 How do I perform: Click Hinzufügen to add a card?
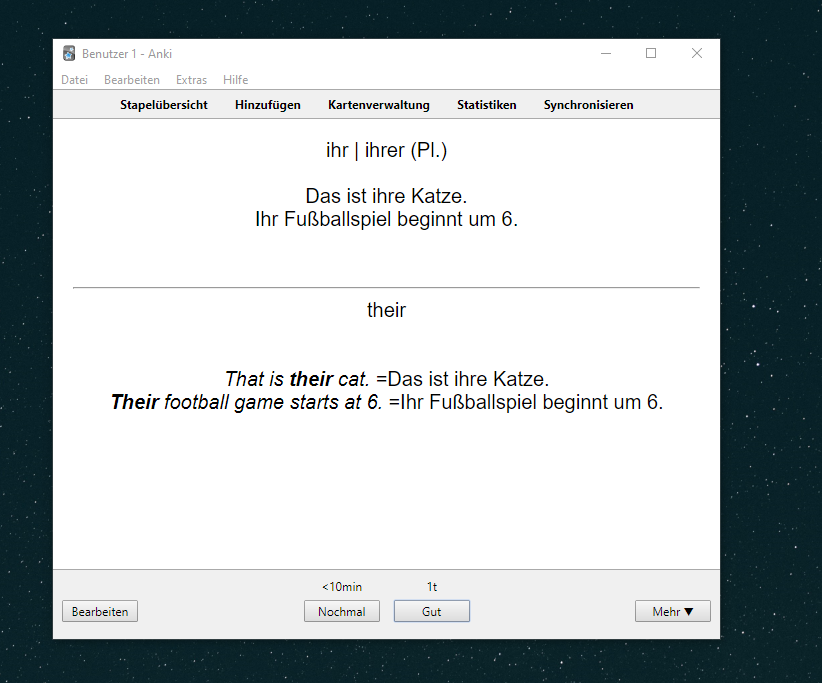(x=267, y=105)
